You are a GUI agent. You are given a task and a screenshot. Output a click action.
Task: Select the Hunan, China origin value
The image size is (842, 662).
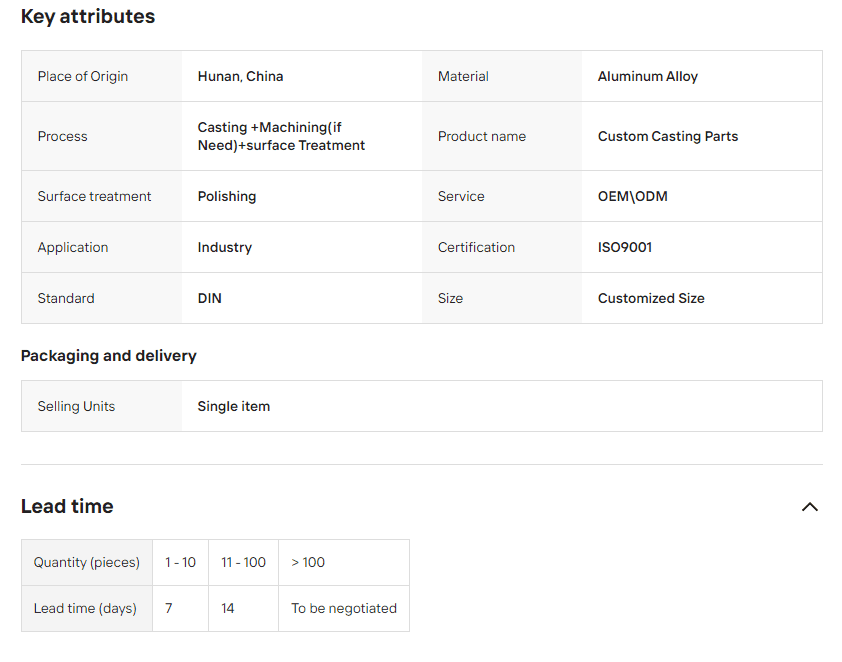[240, 77]
